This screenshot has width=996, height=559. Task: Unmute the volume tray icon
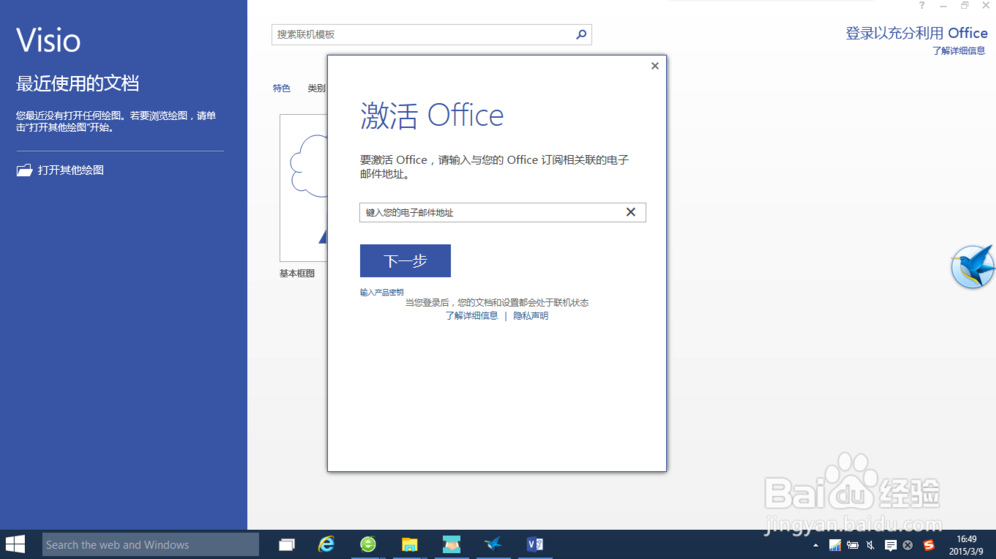pos(871,545)
